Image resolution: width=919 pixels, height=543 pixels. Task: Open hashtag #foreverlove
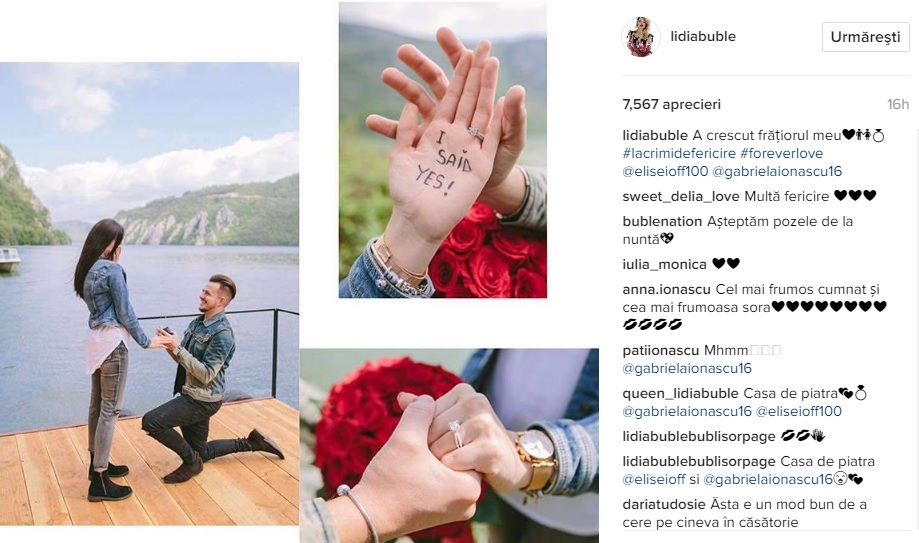782,154
